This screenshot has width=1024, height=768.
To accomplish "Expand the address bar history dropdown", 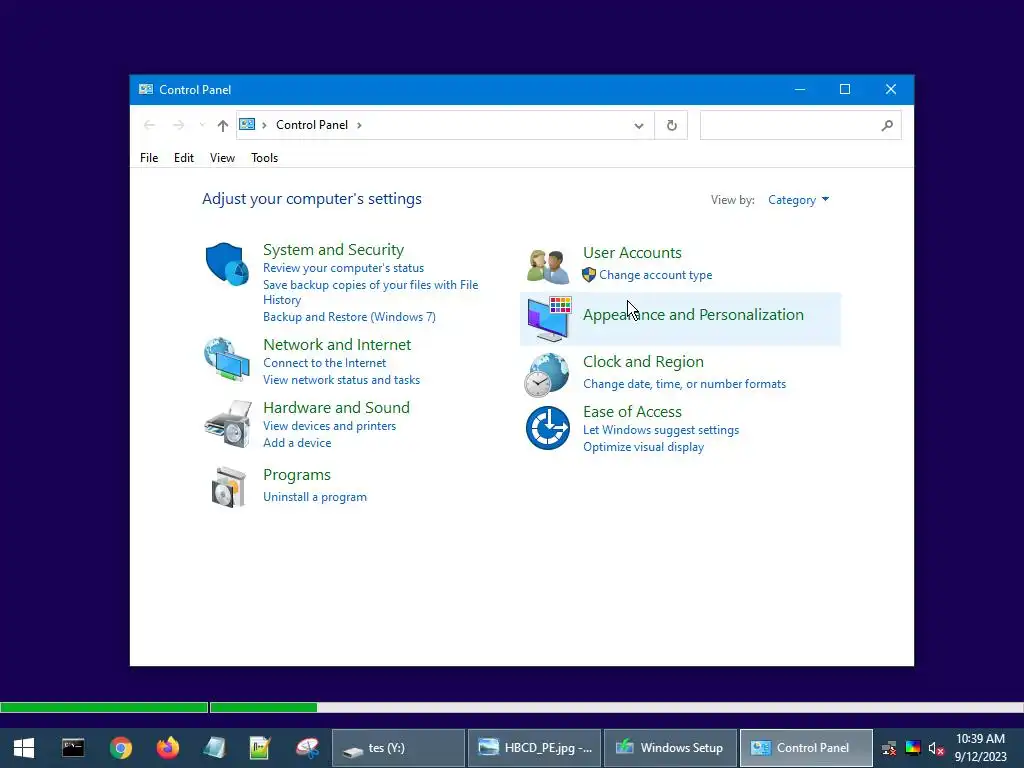I will click(x=639, y=125).
